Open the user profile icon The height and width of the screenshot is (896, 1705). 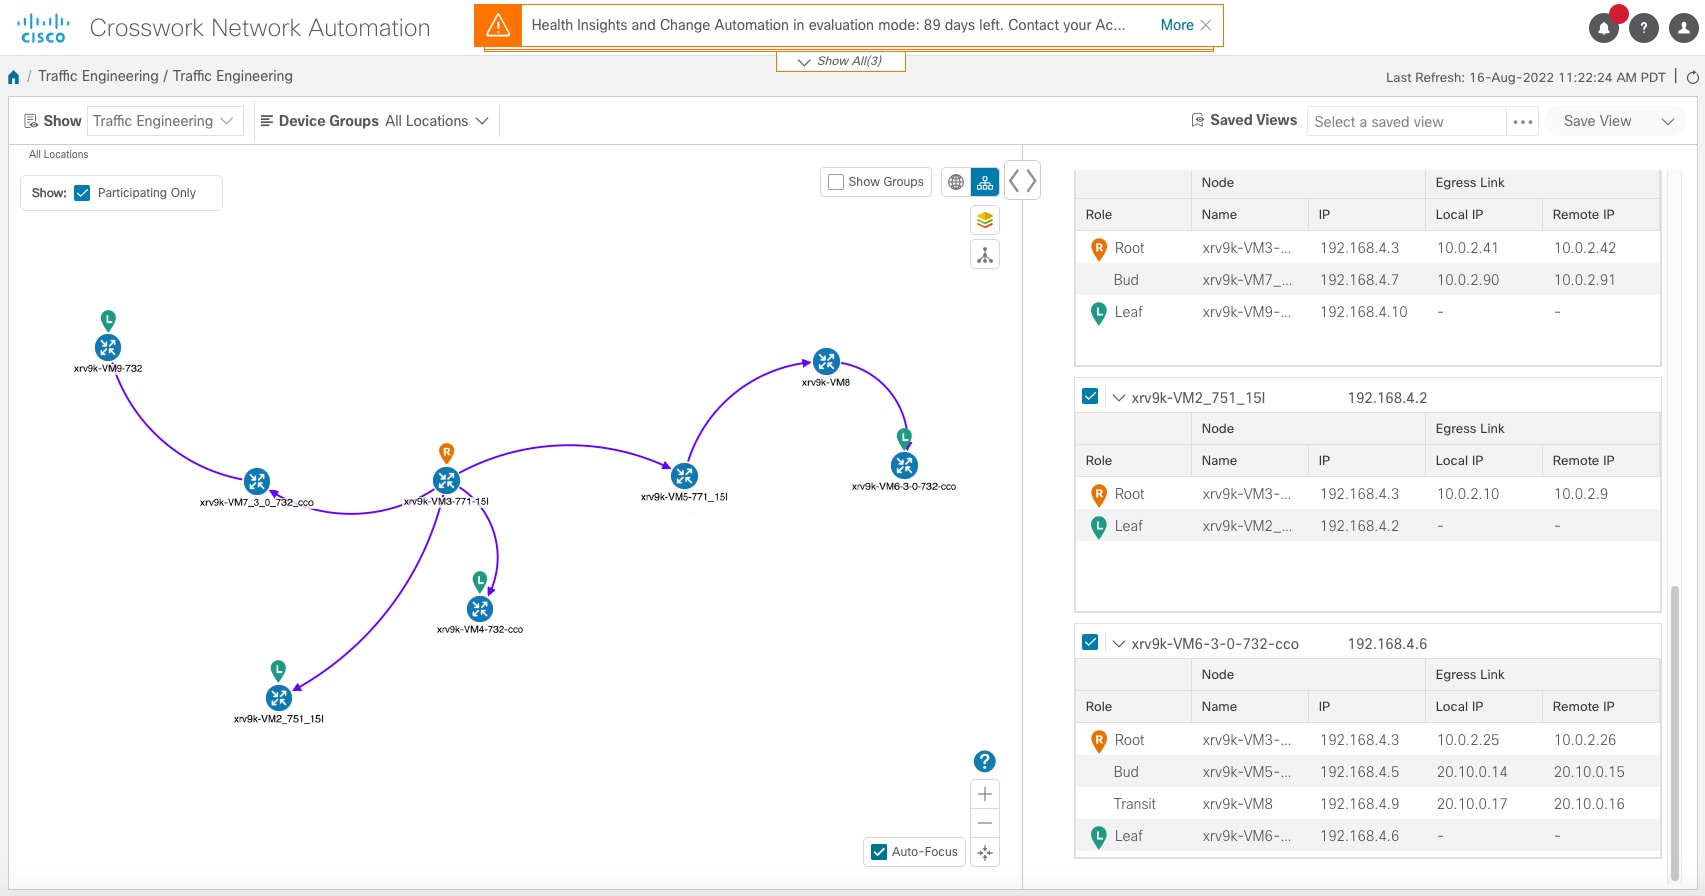coord(1684,28)
